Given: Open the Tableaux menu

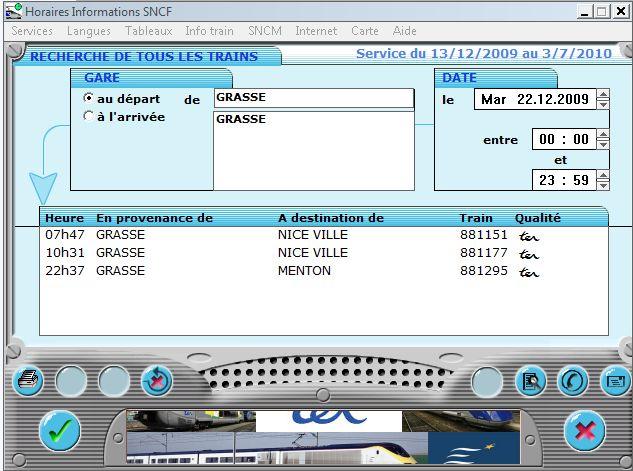Looking at the screenshot, I should [x=149, y=31].
